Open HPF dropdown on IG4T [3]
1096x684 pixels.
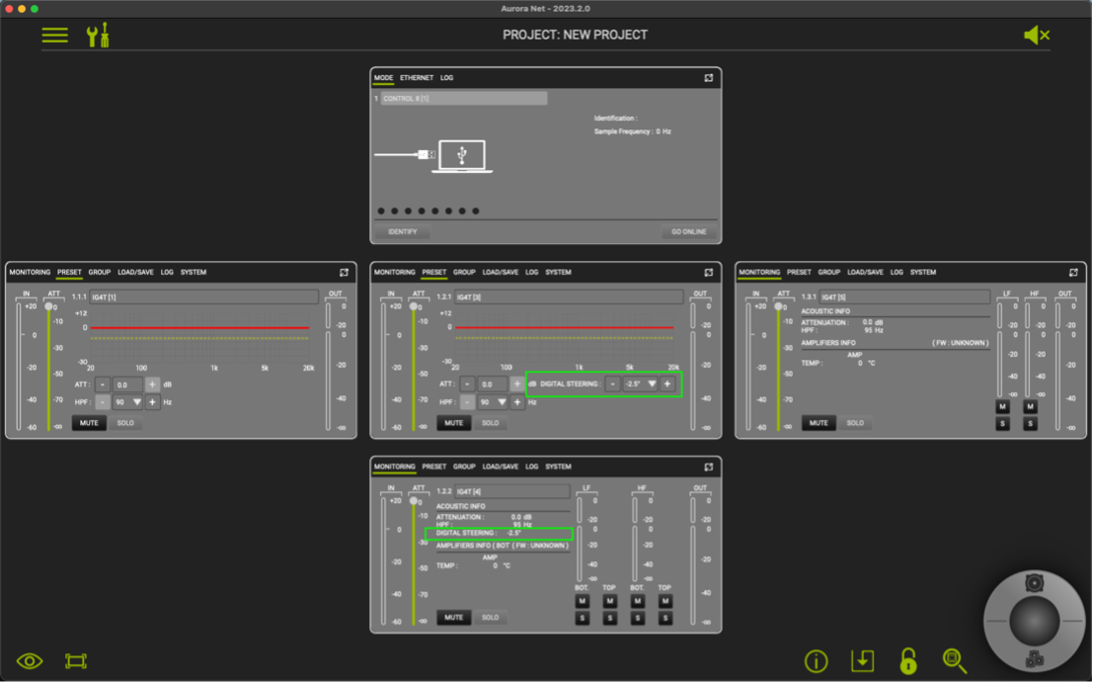coord(502,402)
